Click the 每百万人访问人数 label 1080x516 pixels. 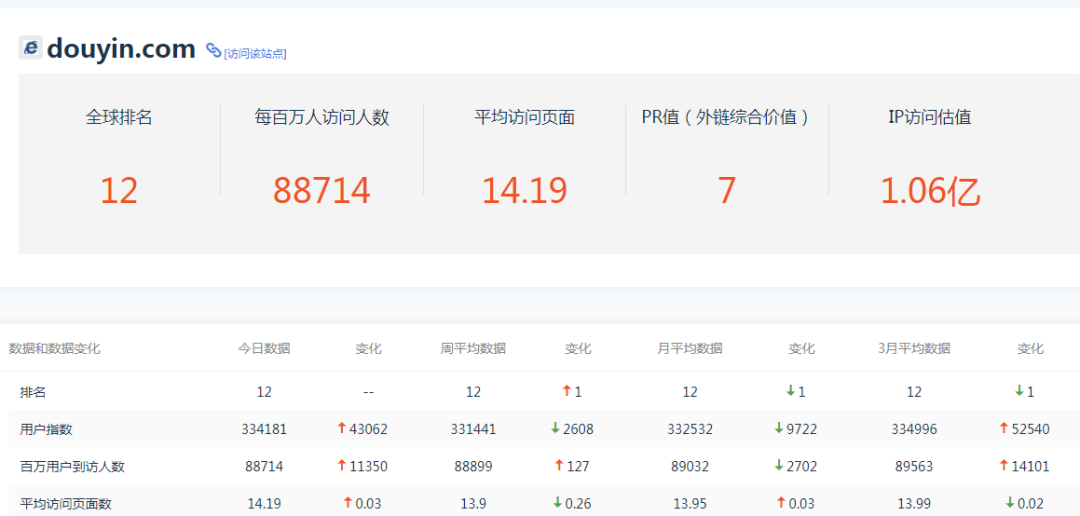(x=322, y=117)
